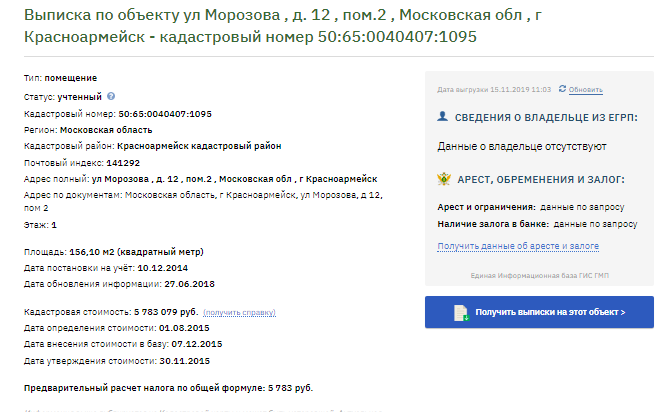The width and height of the screenshot is (671, 412).
Task: Click the Данные о владельце отсутствуют text
Action: coord(522,146)
